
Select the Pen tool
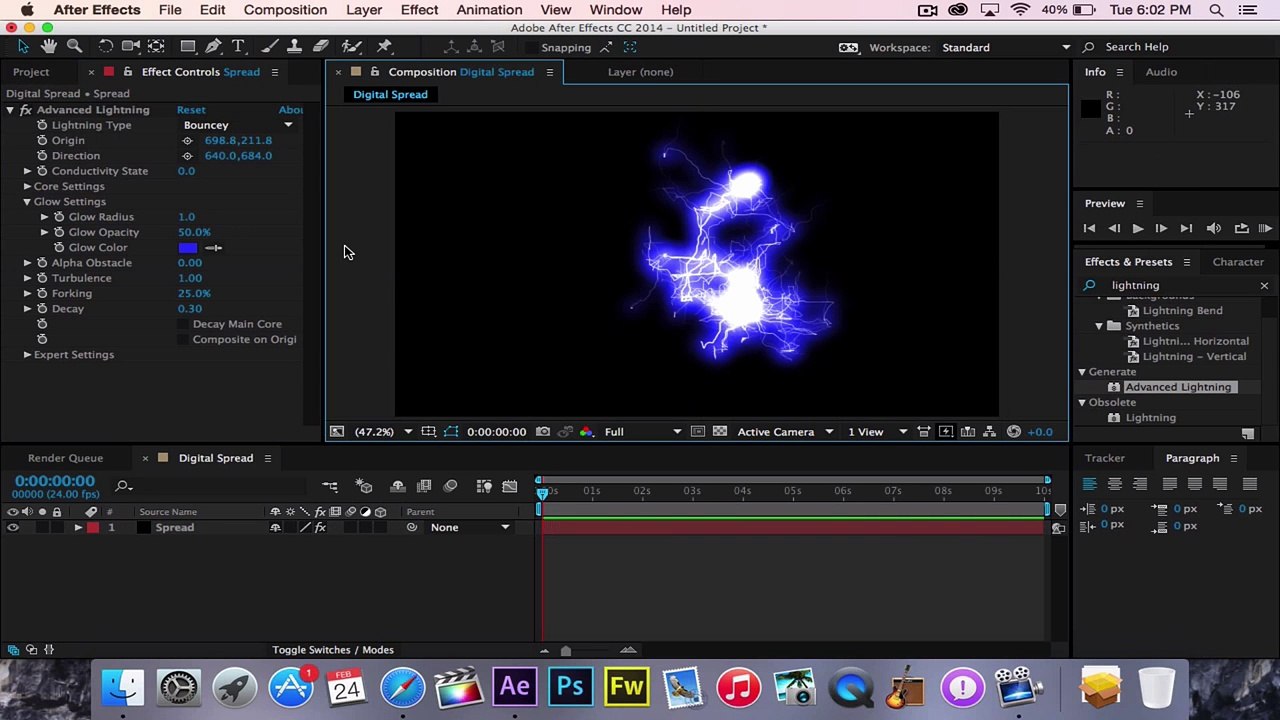tap(213, 47)
